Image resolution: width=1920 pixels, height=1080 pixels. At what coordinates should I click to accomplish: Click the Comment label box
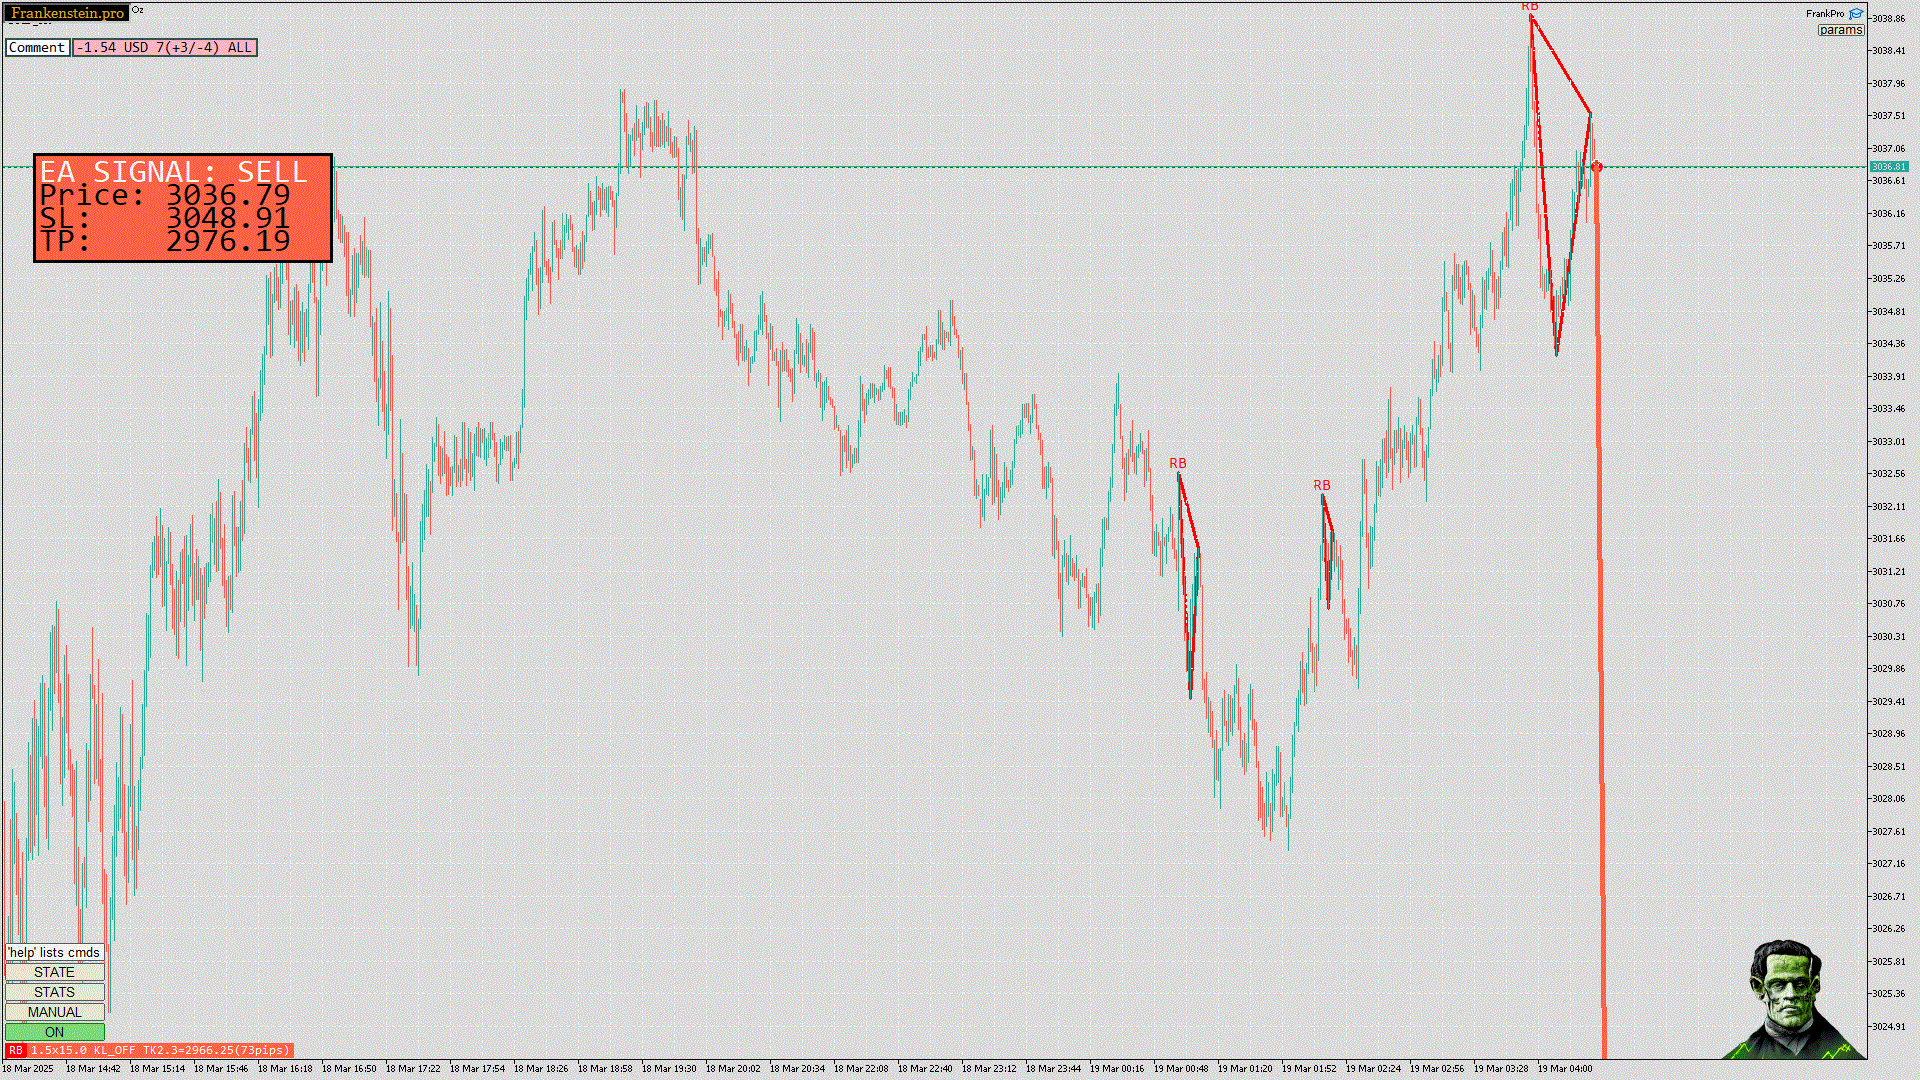pyautogui.click(x=37, y=47)
